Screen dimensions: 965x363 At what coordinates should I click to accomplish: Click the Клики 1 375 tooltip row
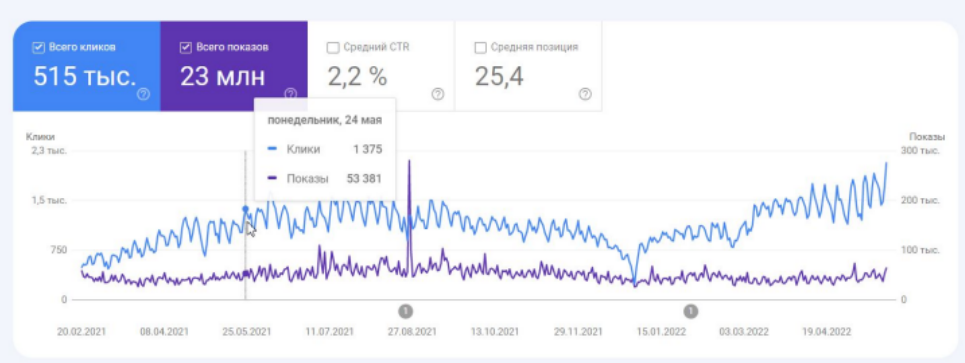pos(325,150)
